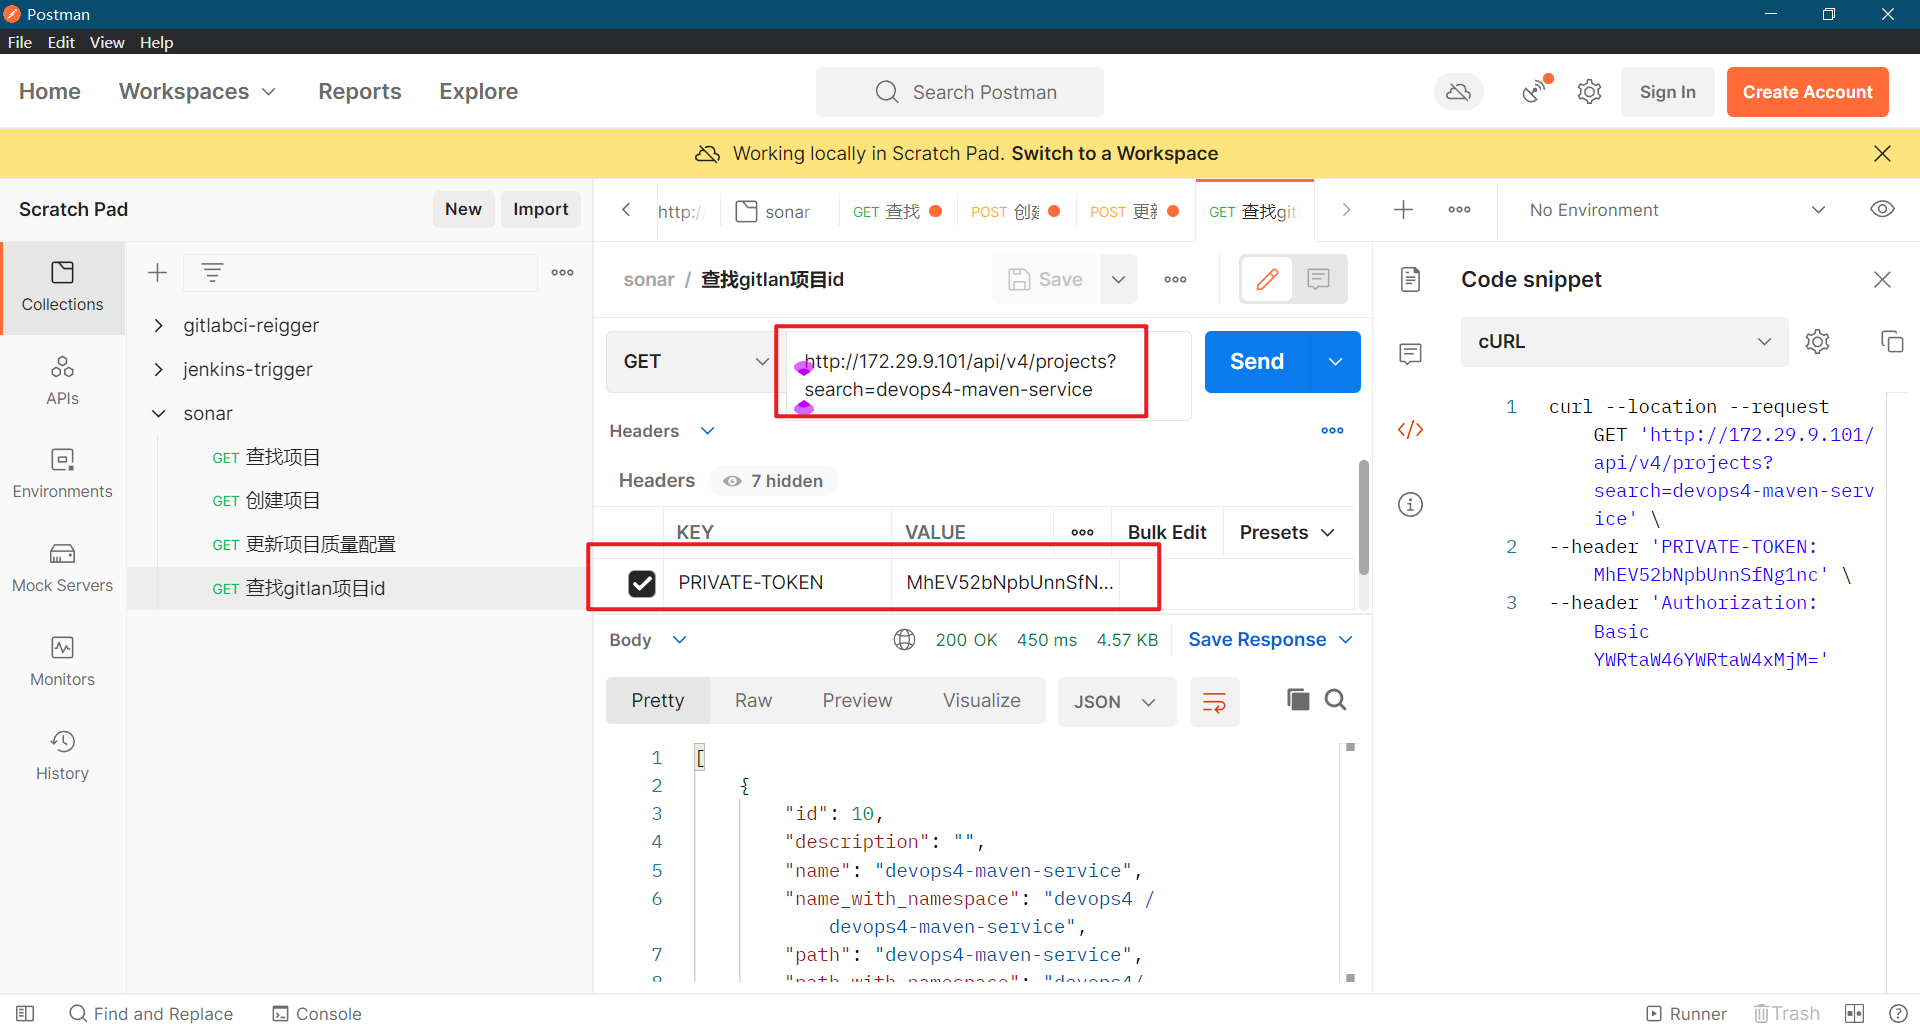This screenshot has height=1029, width=1920.
Task: Click the filter collections icon
Action: tap(212, 272)
